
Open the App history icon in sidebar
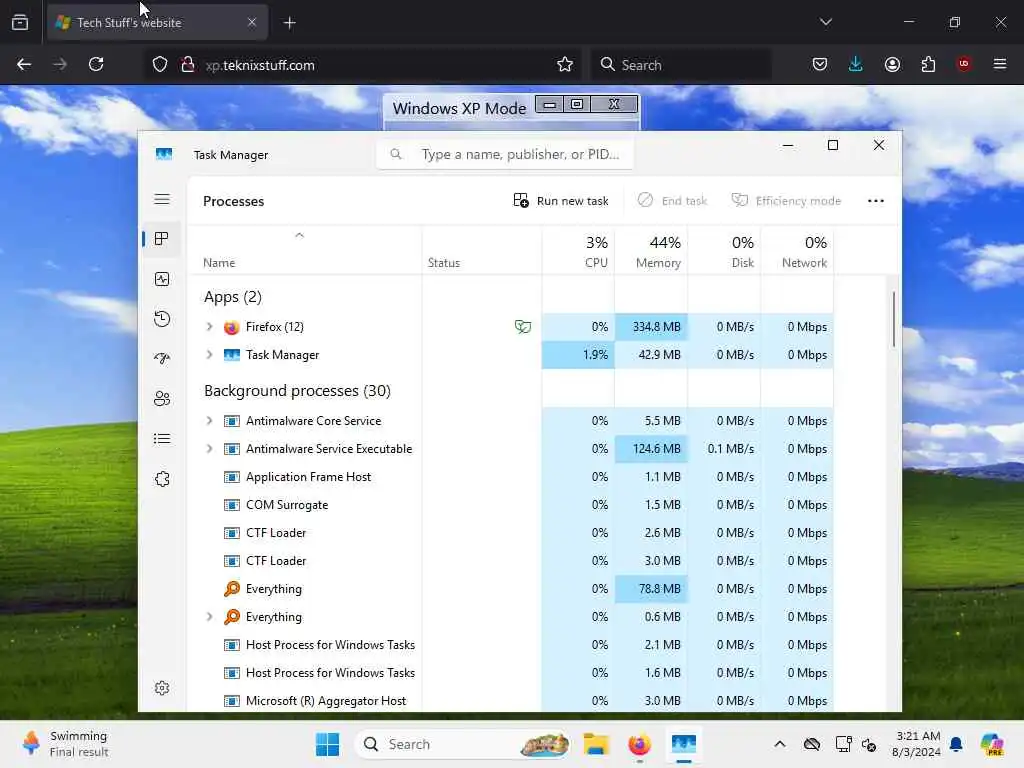[x=162, y=319]
